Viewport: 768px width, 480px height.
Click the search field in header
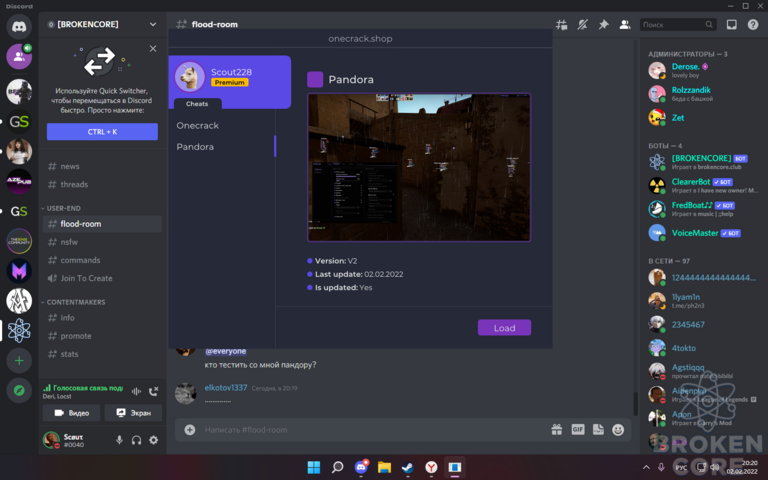tap(678, 24)
